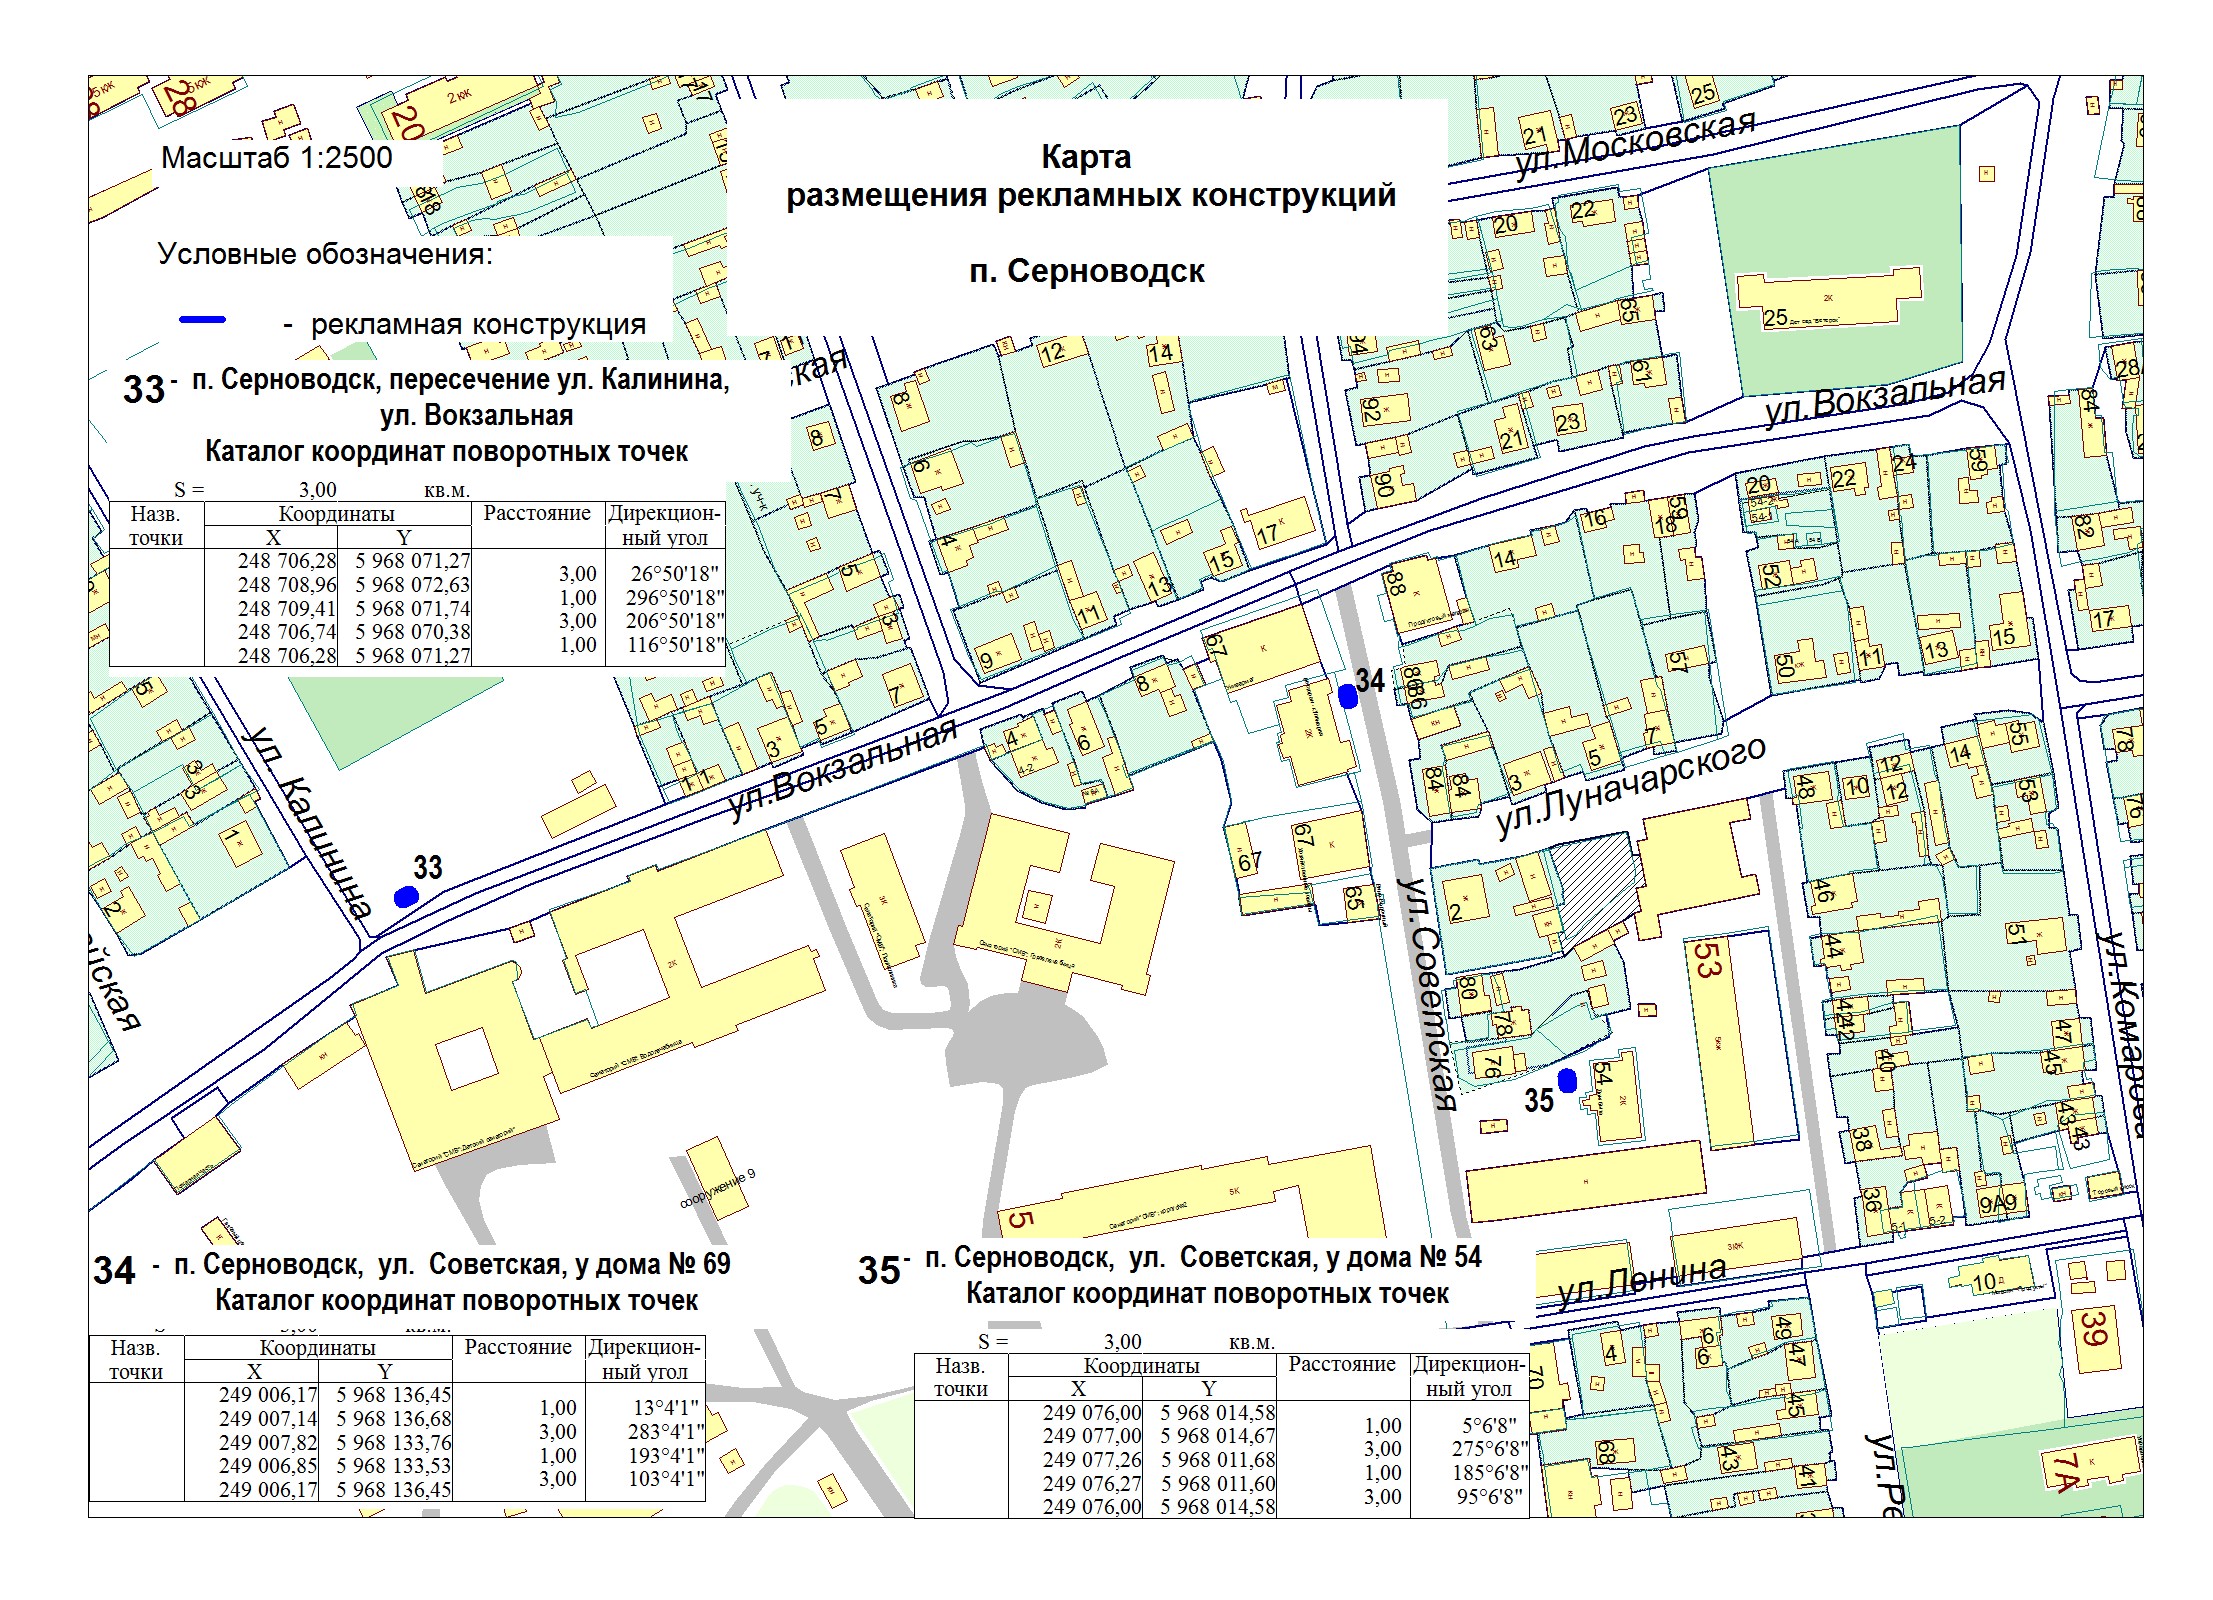This screenshot has width=2213, height=1600.
Task: Click the 'ул.Луначарского' street label
Action: click(1631, 788)
